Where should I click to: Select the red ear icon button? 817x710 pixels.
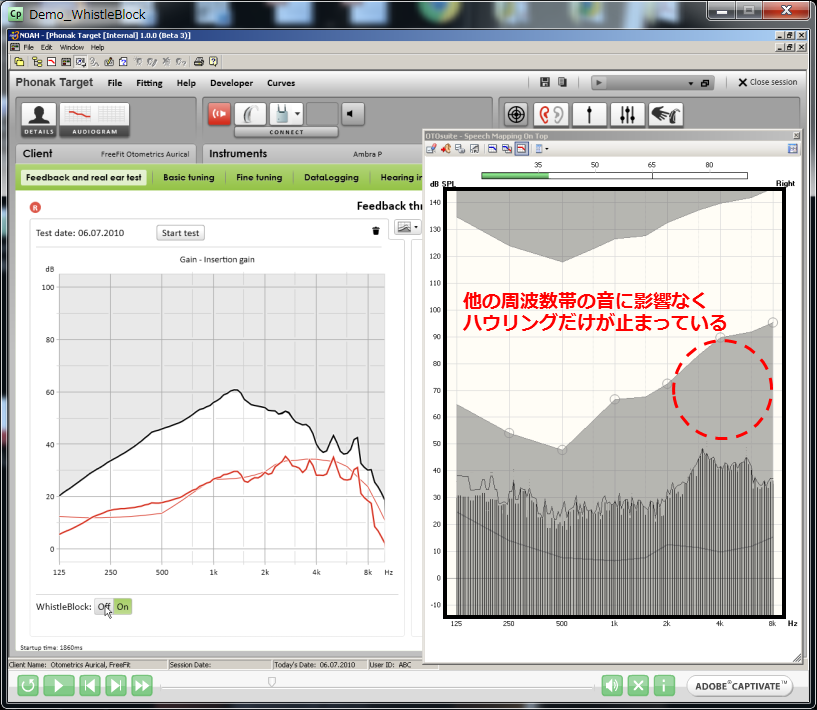coord(552,115)
